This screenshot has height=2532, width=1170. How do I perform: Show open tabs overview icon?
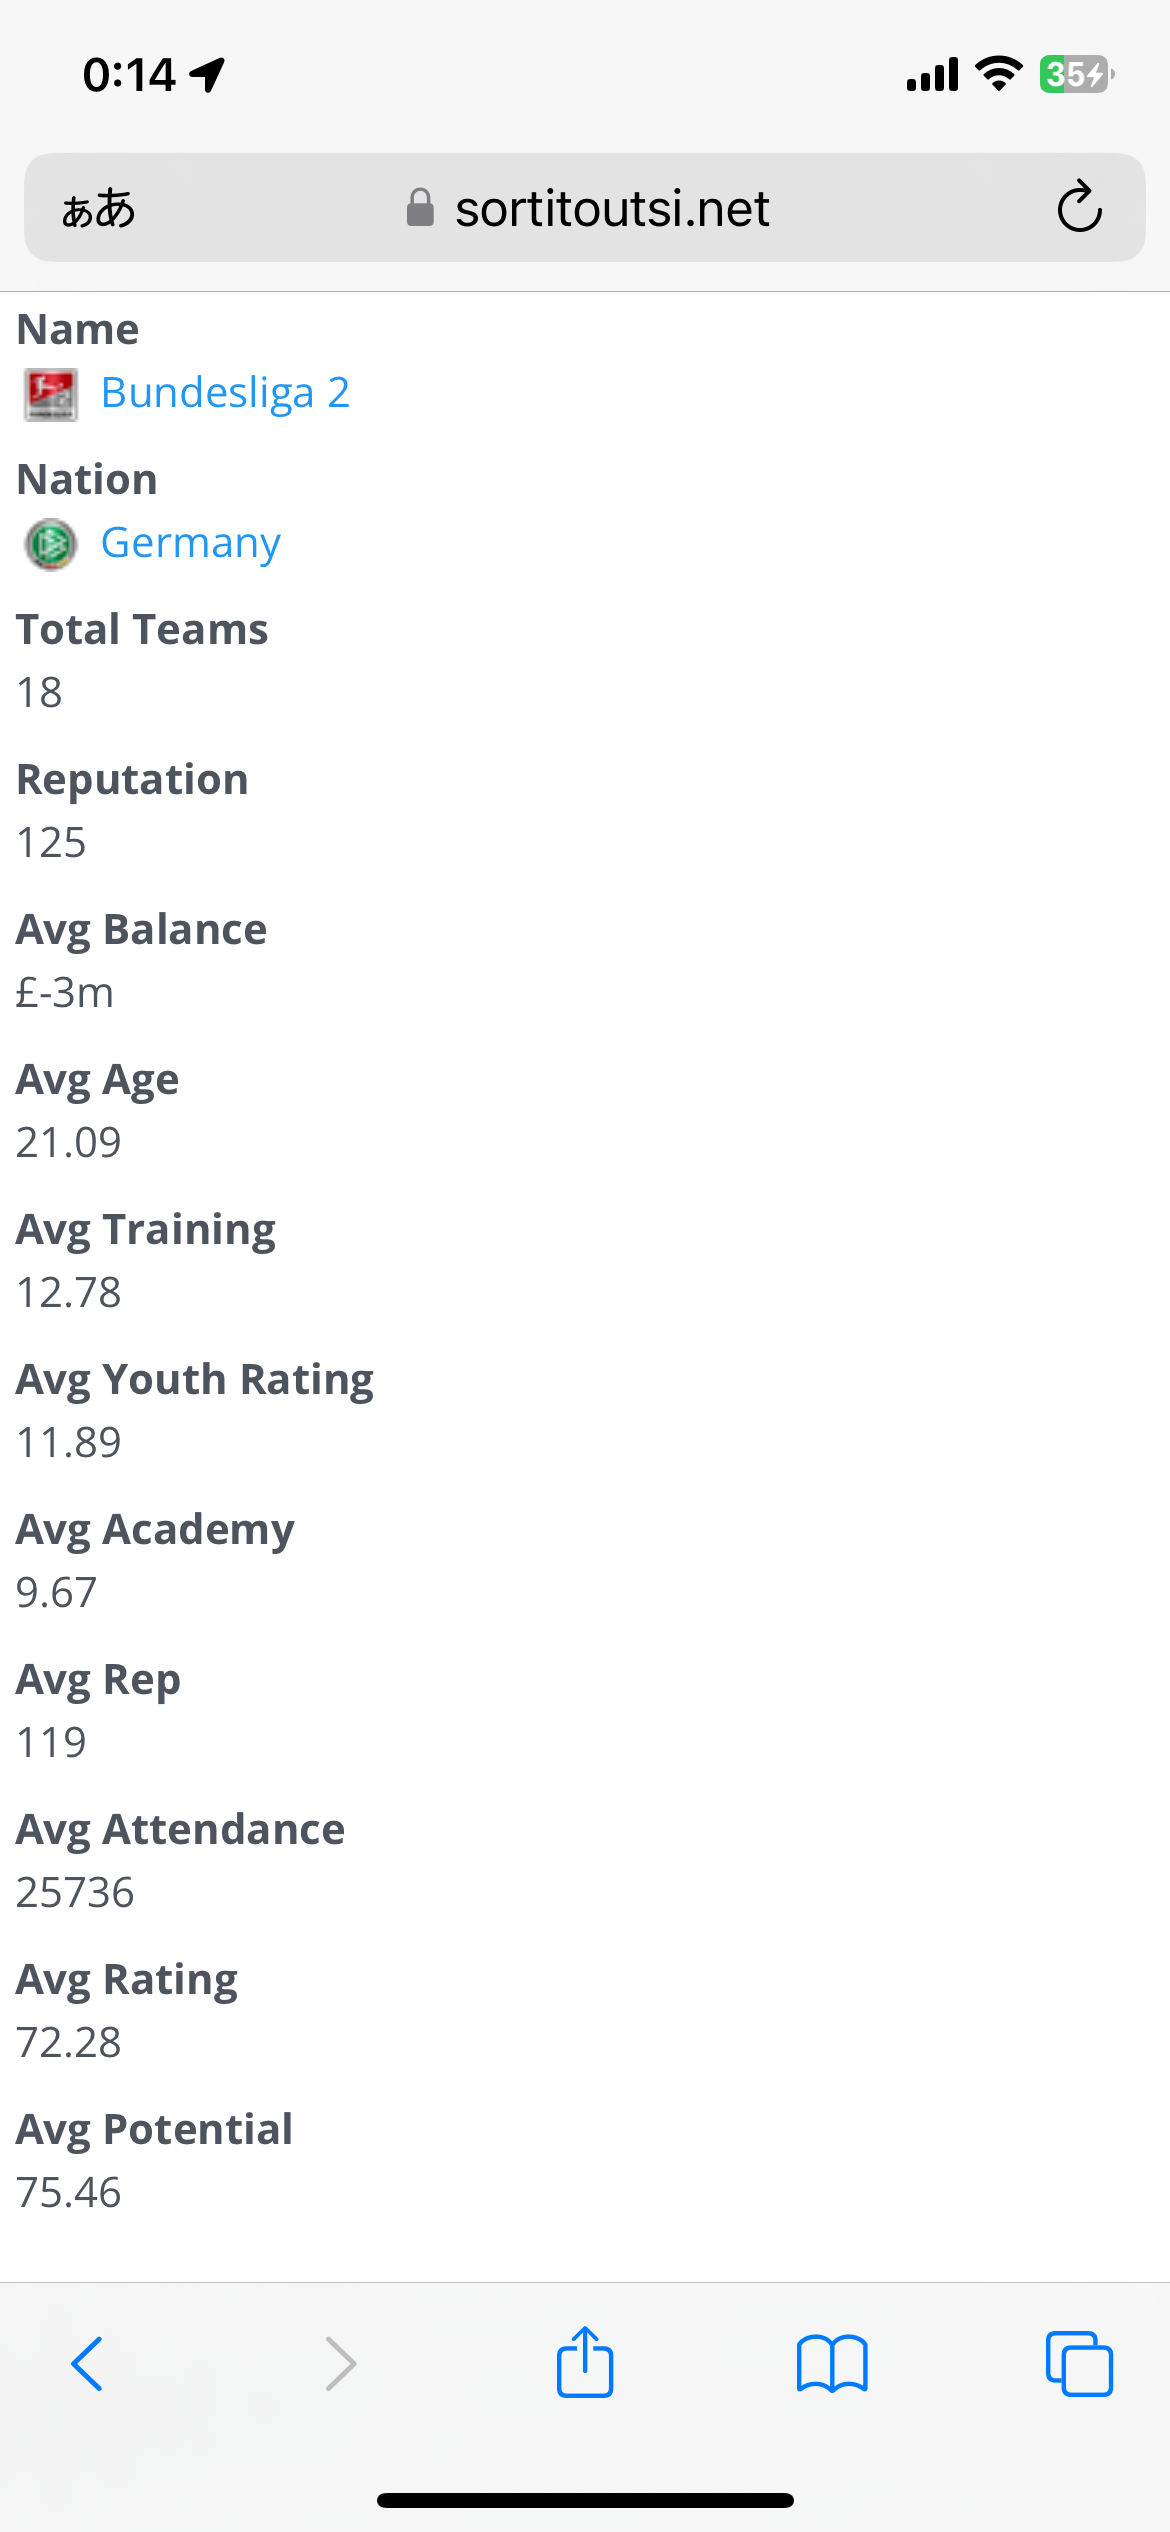[x=1079, y=2364]
